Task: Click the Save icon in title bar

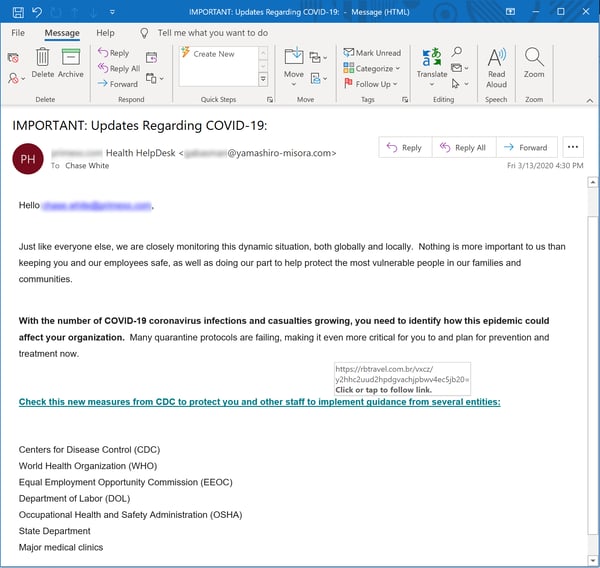Action: click(17, 12)
